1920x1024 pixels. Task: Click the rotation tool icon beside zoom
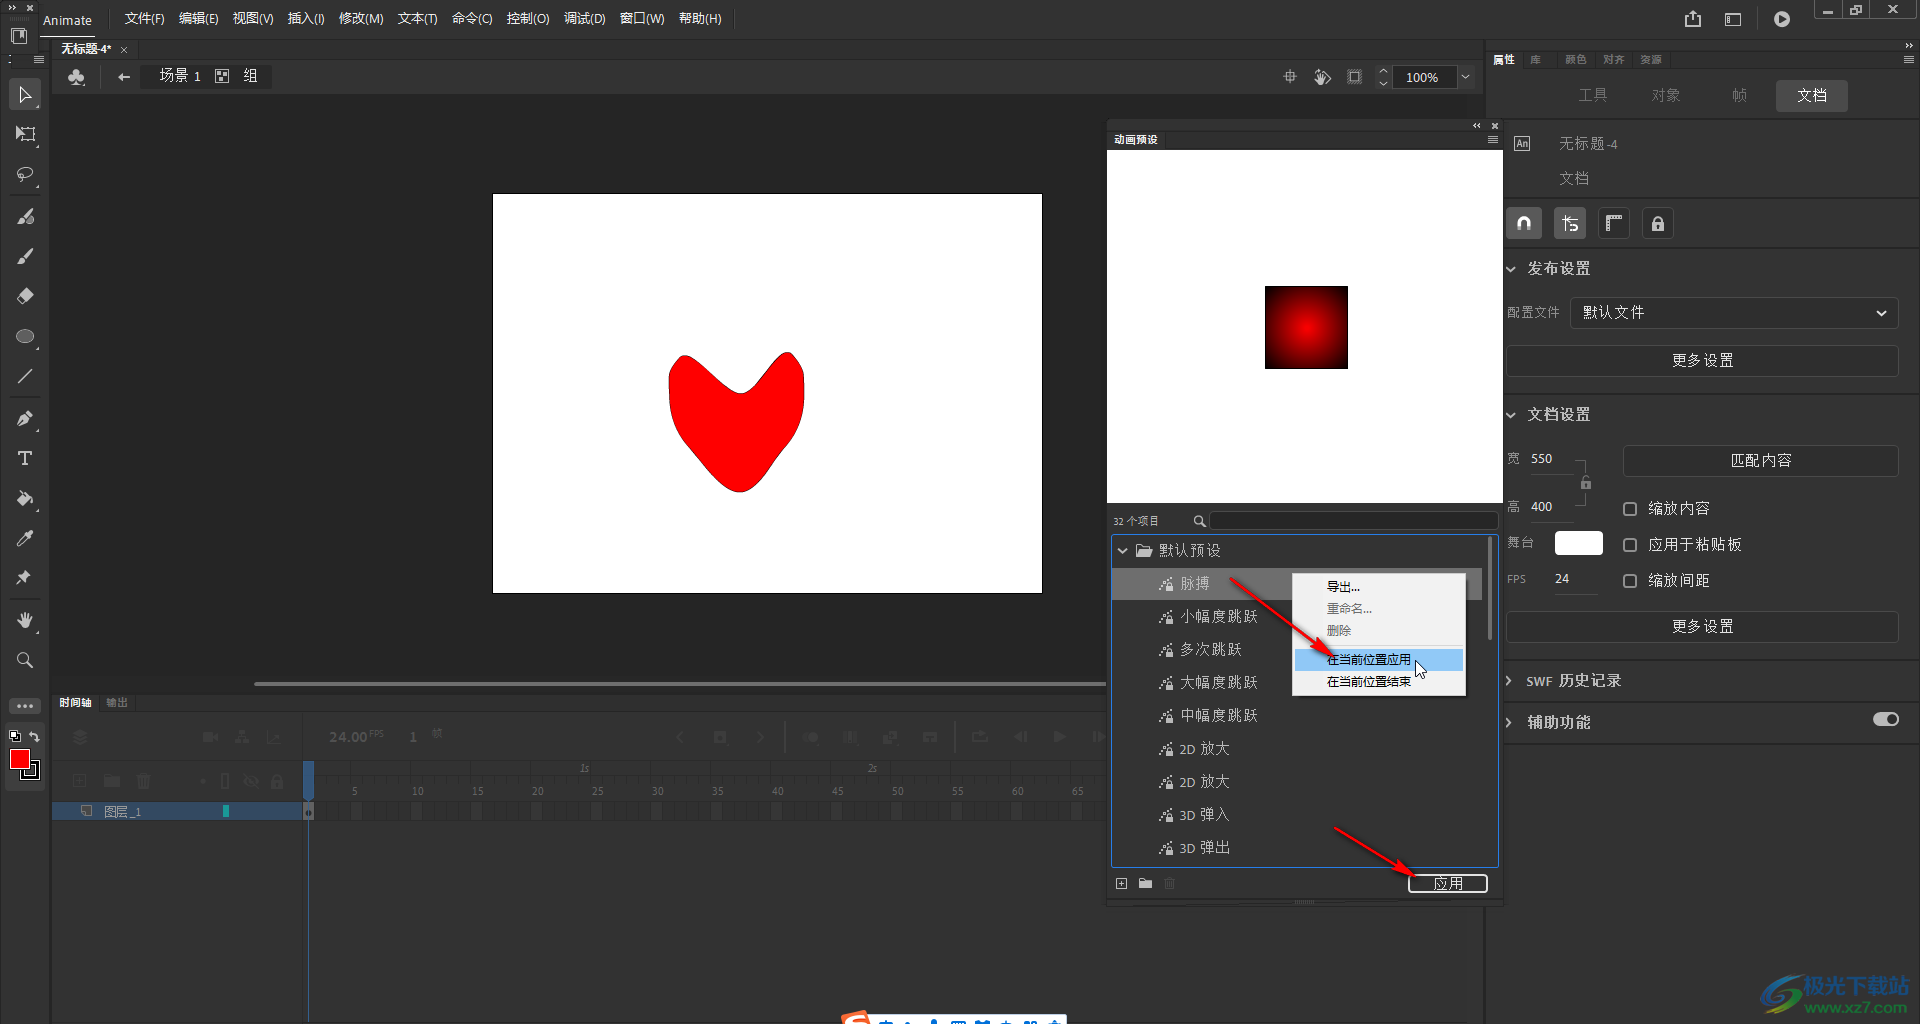tap(1322, 77)
